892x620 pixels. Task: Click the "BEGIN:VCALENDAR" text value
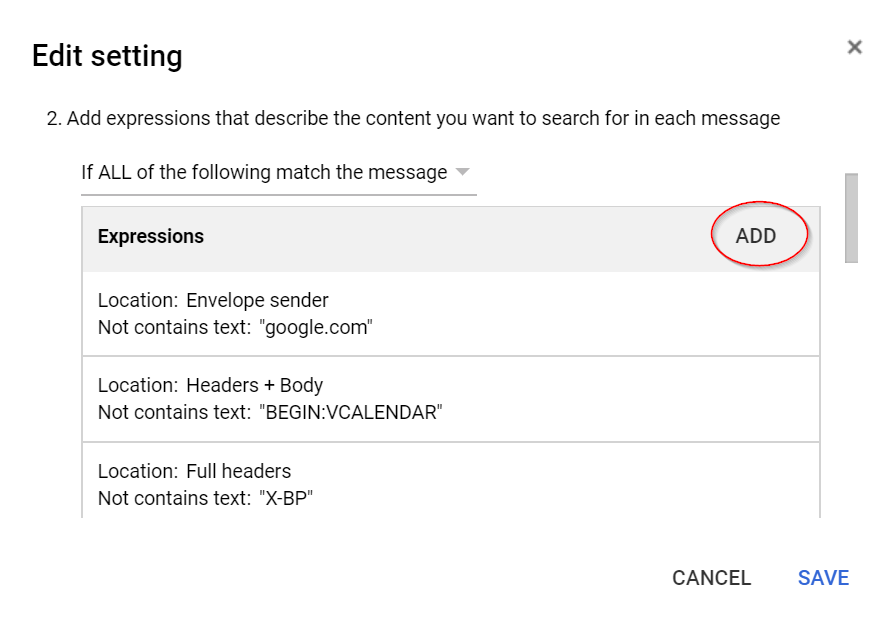click(x=349, y=412)
